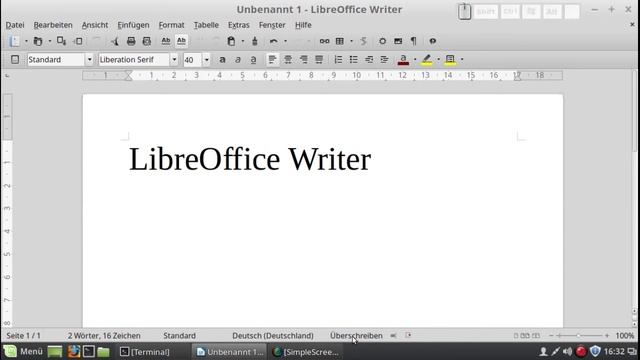Open the Einfügen menu
640x360 pixels.
click(x=133, y=25)
